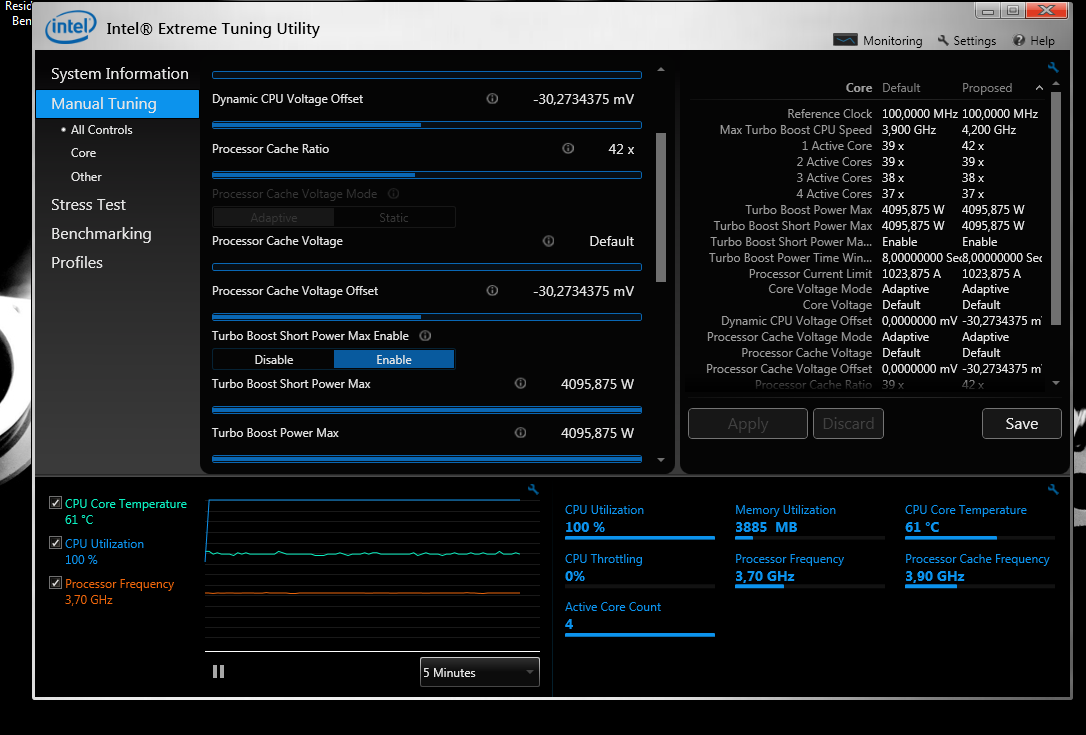
Task: Click info icon next to Processor Cache Voltage Mode
Action: [x=393, y=193]
